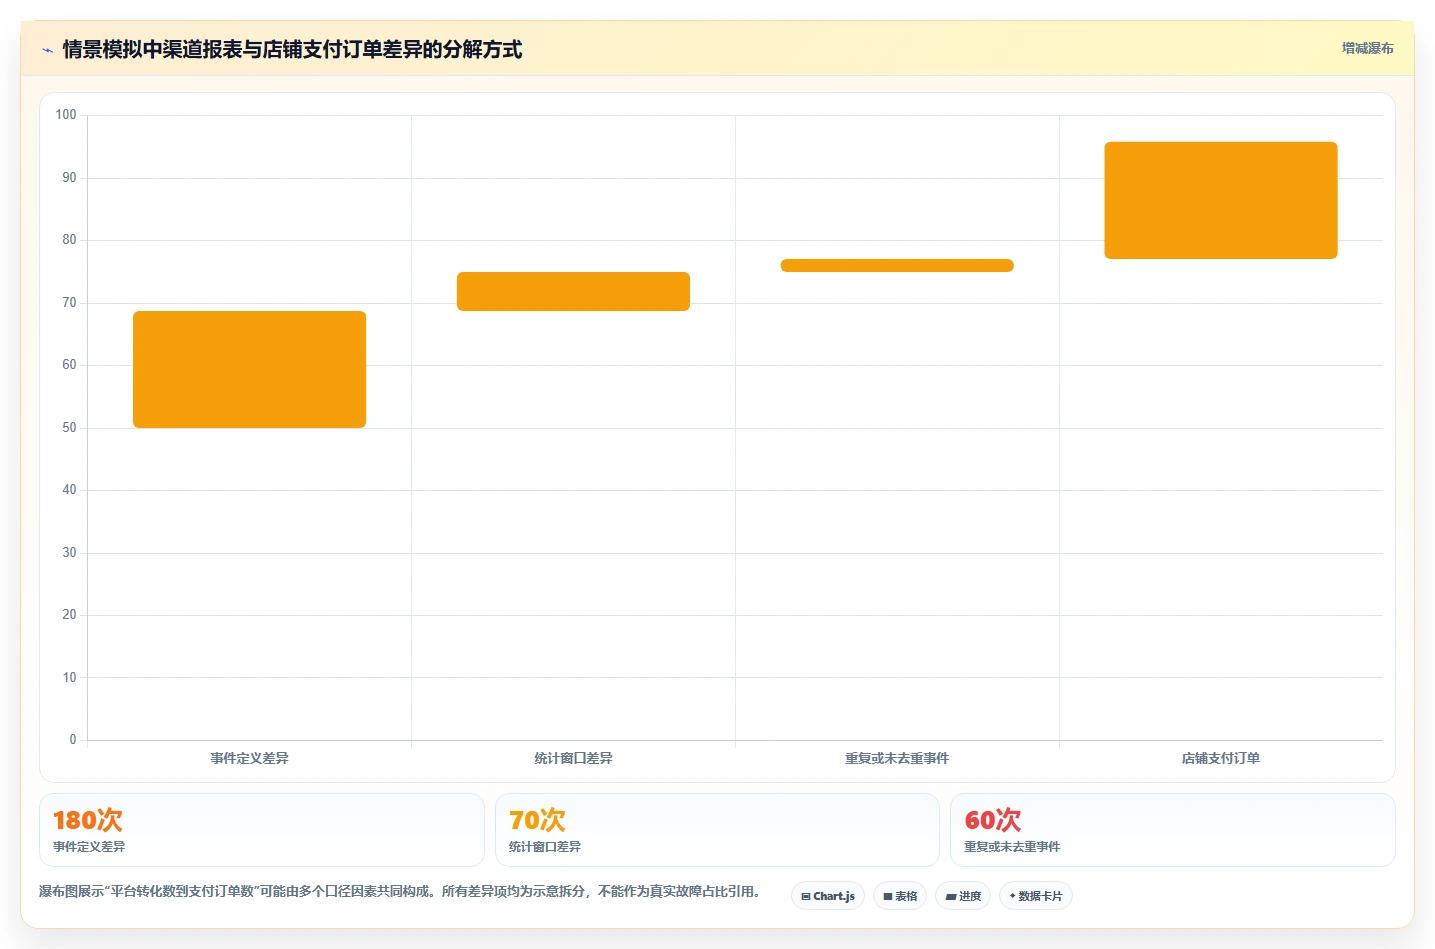Click the y-axis value 60
This screenshot has height=949, width=1435.
69,365
